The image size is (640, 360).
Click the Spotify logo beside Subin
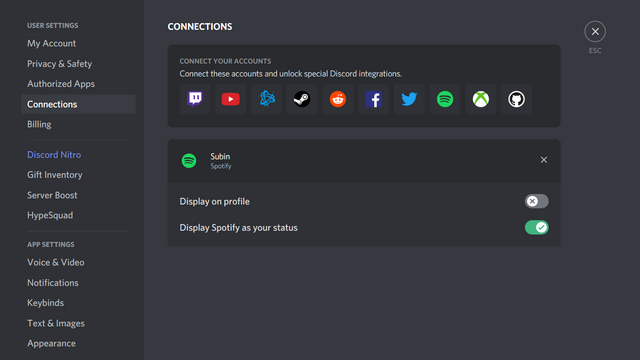[189, 161]
